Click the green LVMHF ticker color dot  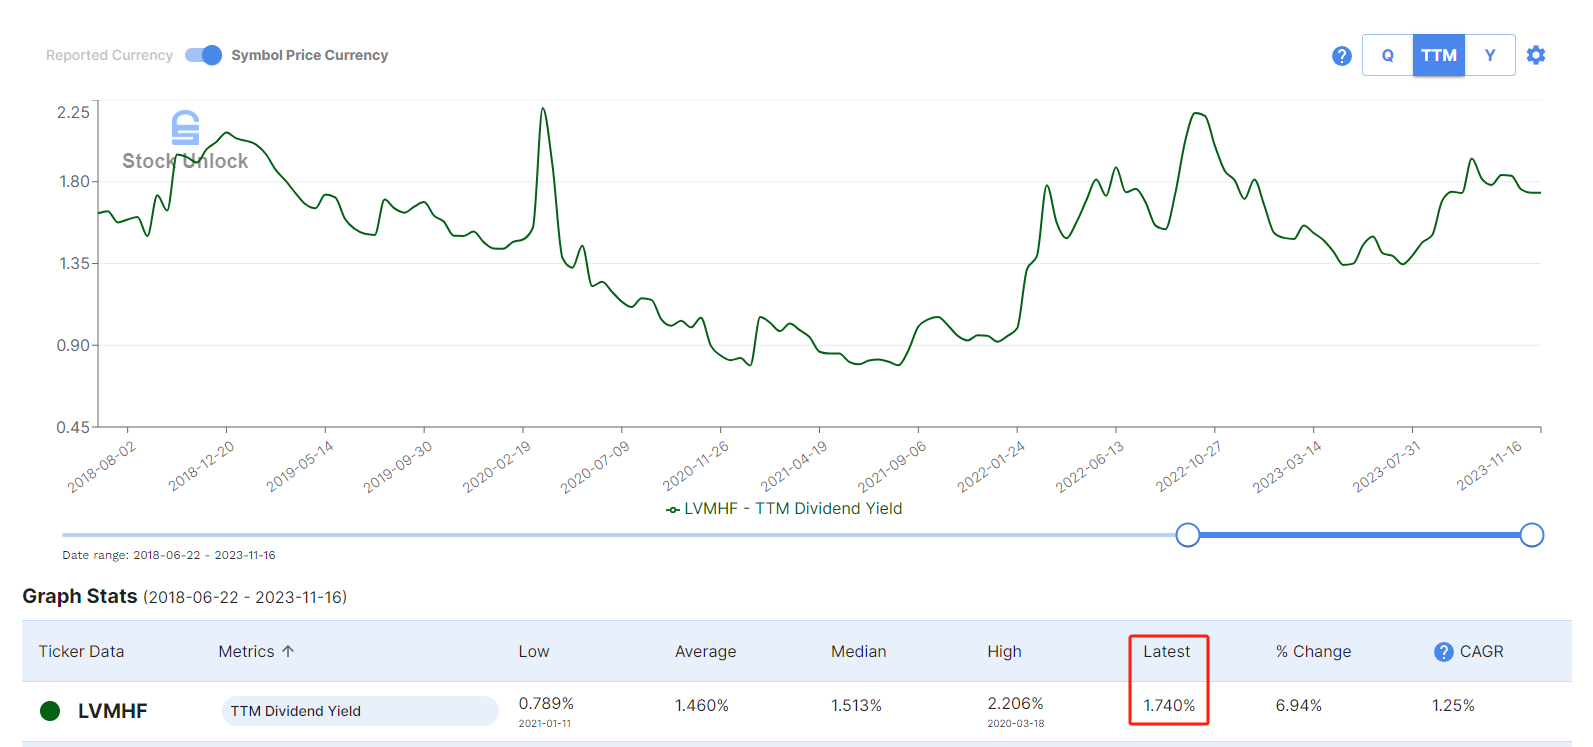click(x=50, y=711)
